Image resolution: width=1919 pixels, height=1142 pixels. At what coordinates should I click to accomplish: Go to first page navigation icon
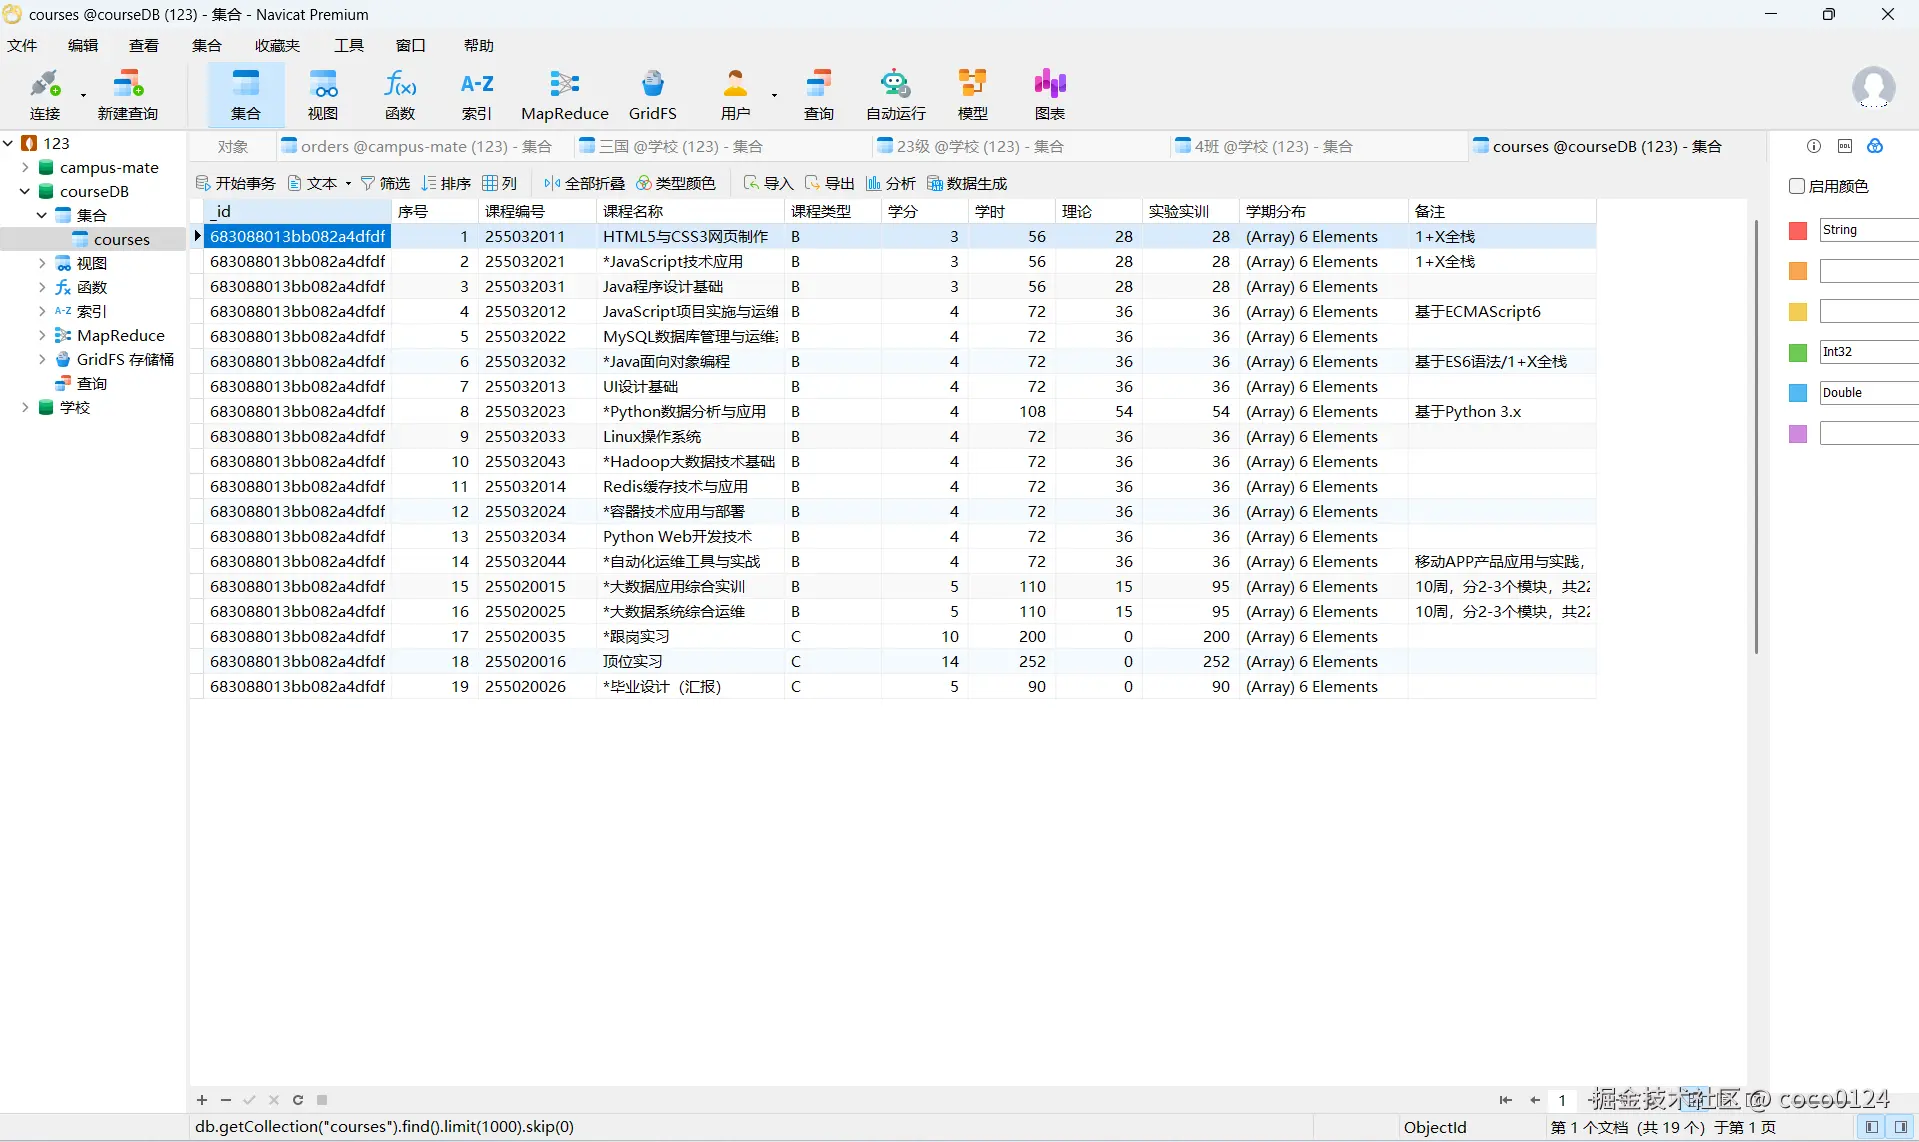click(1505, 1100)
